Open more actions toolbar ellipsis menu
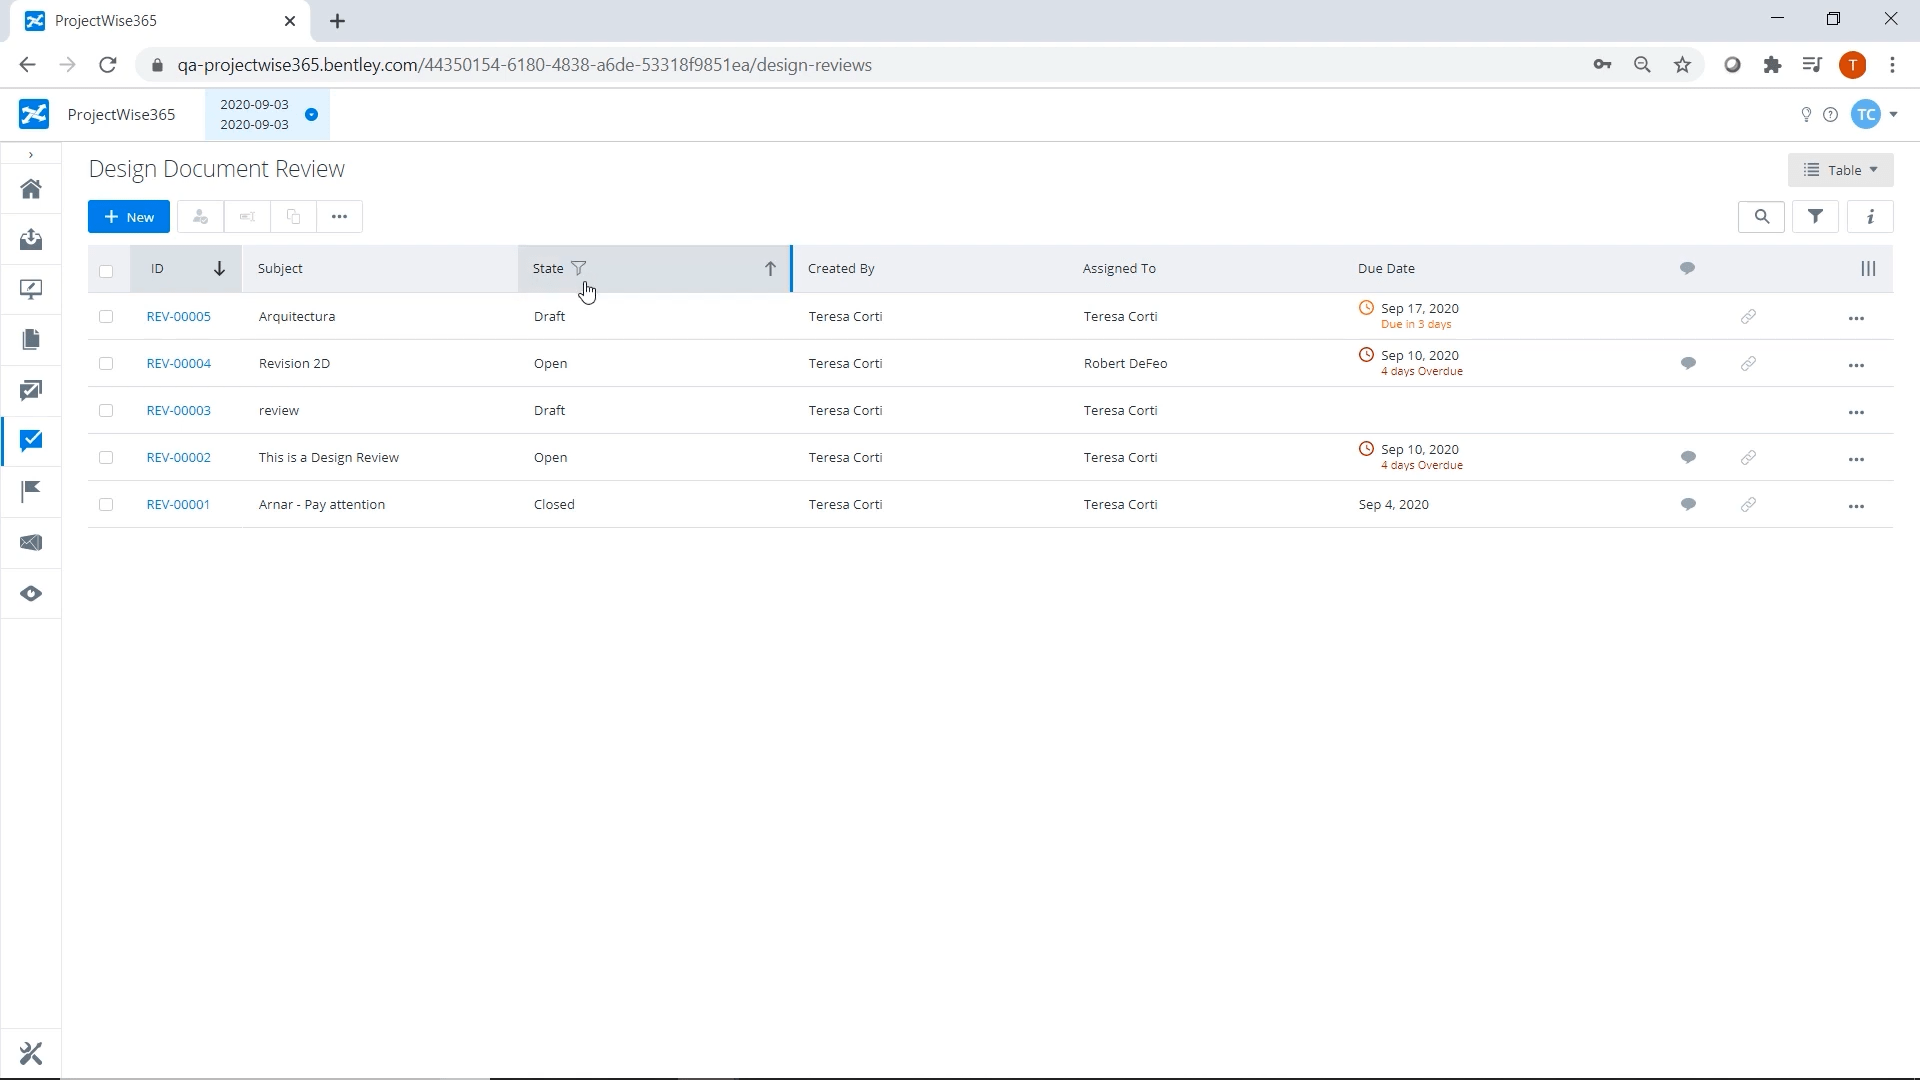The image size is (1920, 1080). [x=339, y=216]
